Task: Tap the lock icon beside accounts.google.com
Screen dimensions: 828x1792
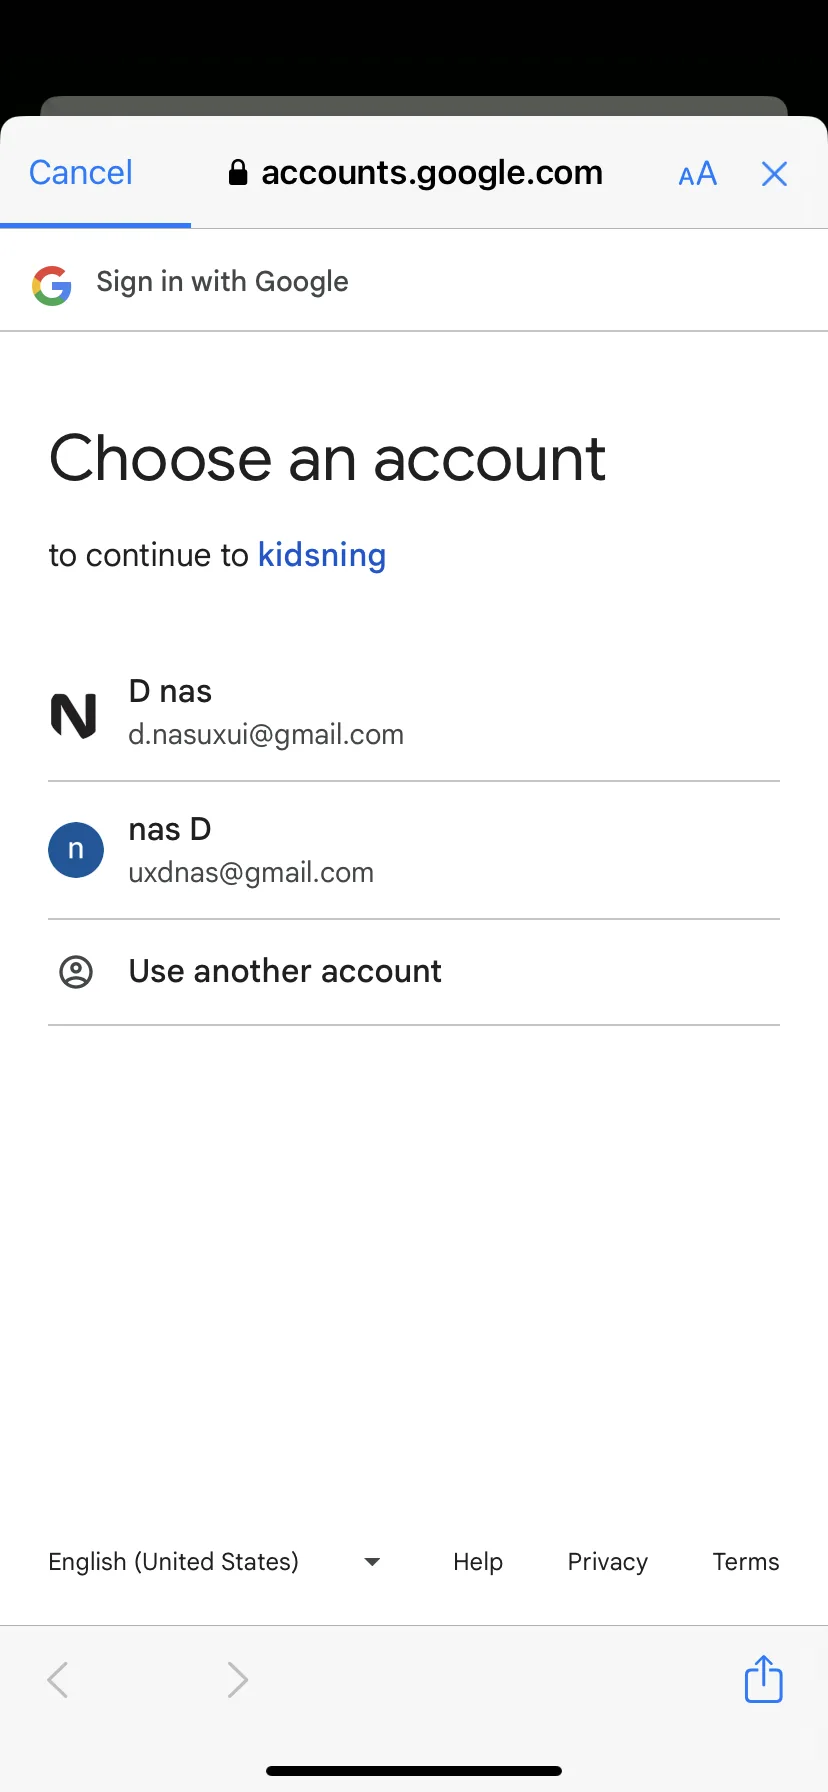Action: 238,173
